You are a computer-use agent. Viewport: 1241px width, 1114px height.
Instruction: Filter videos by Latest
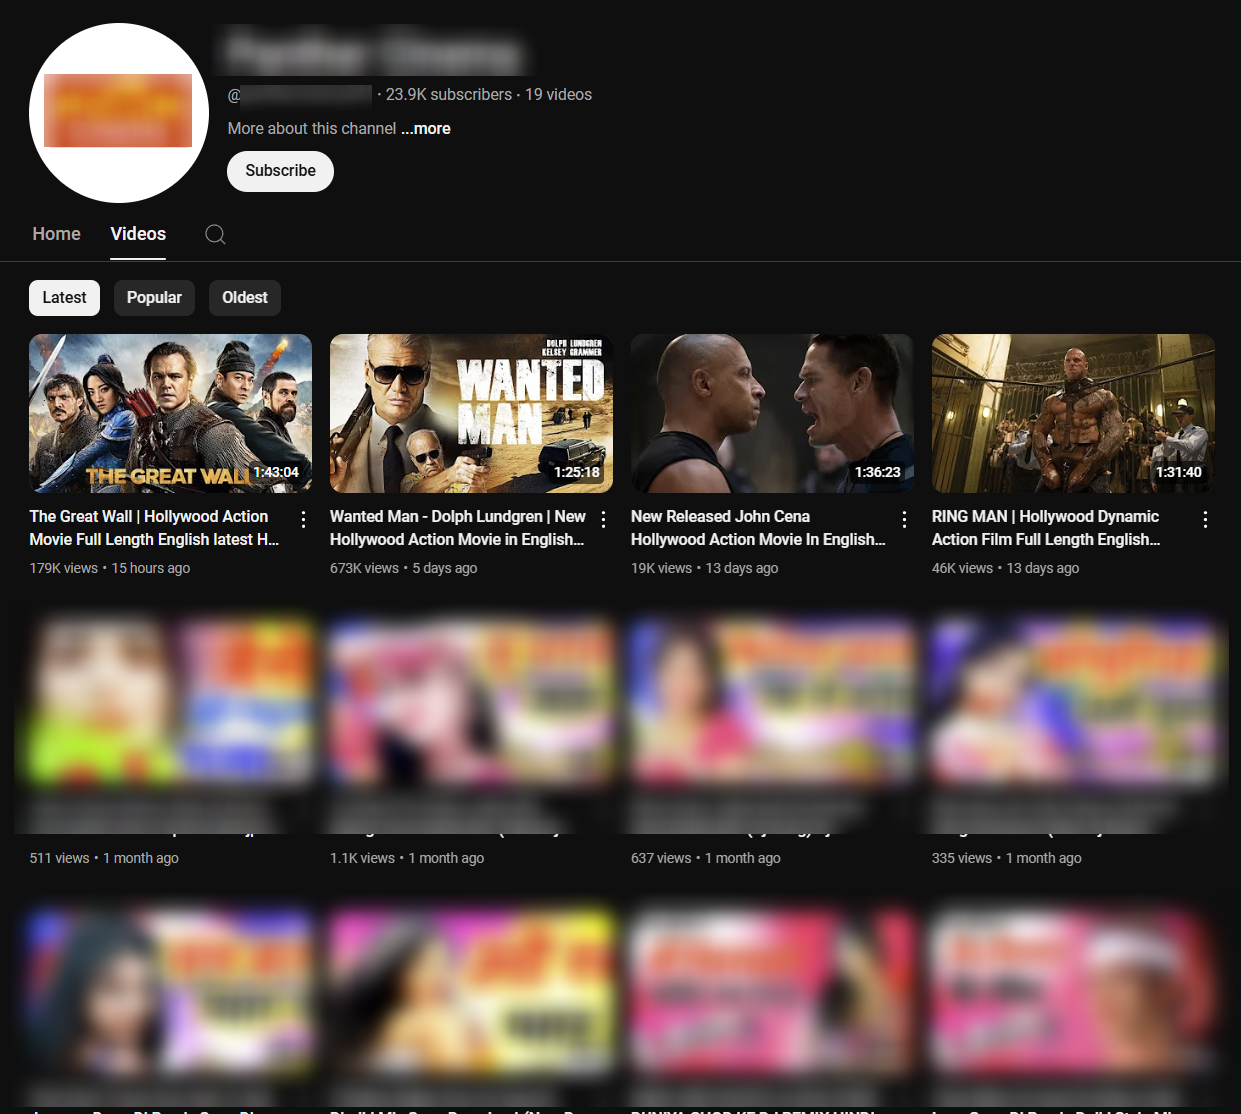pyautogui.click(x=64, y=298)
